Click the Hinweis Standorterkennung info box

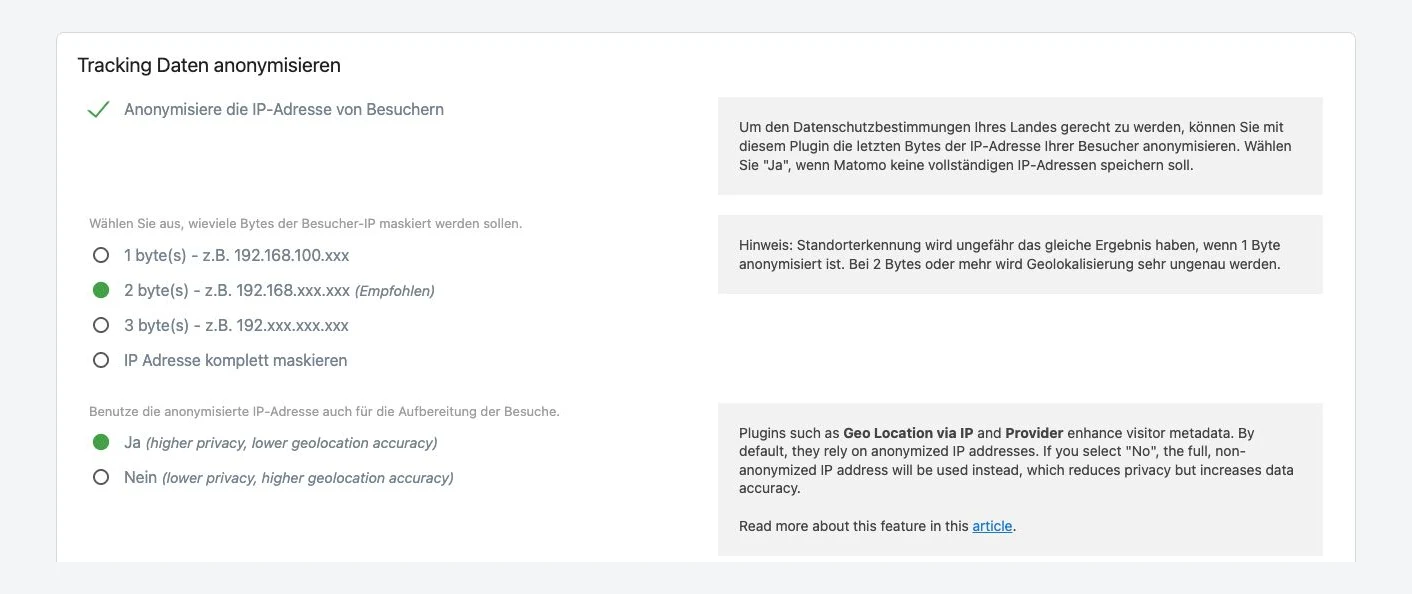(1020, 255)
